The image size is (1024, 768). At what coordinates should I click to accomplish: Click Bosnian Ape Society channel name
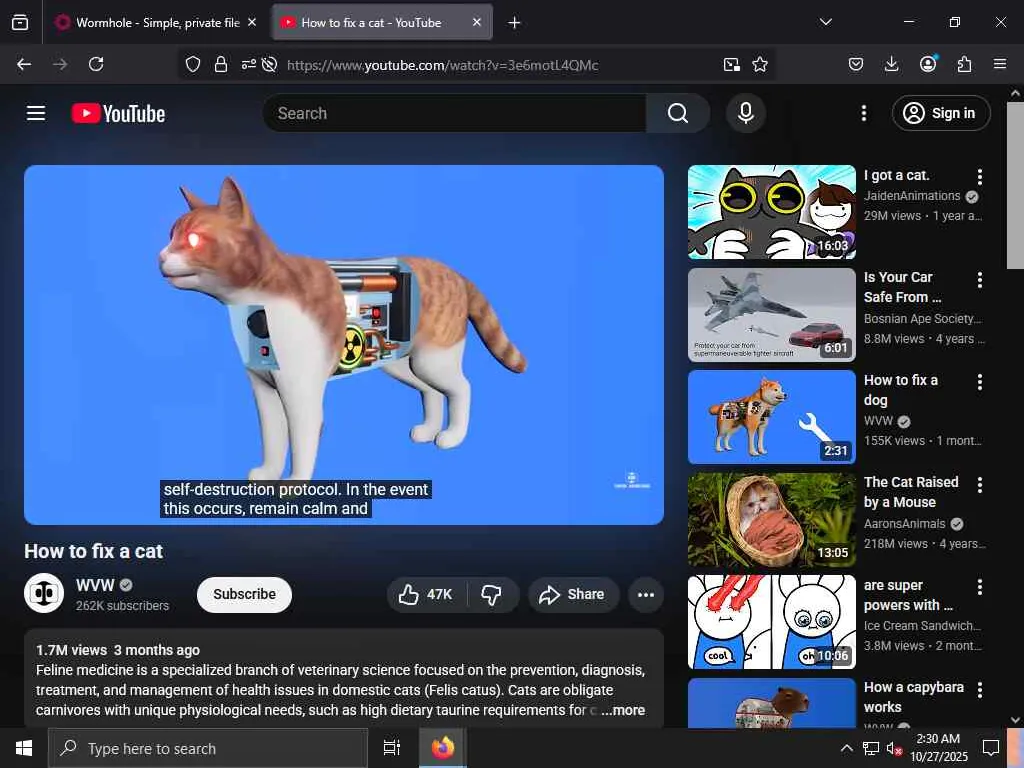pos(922,319)
